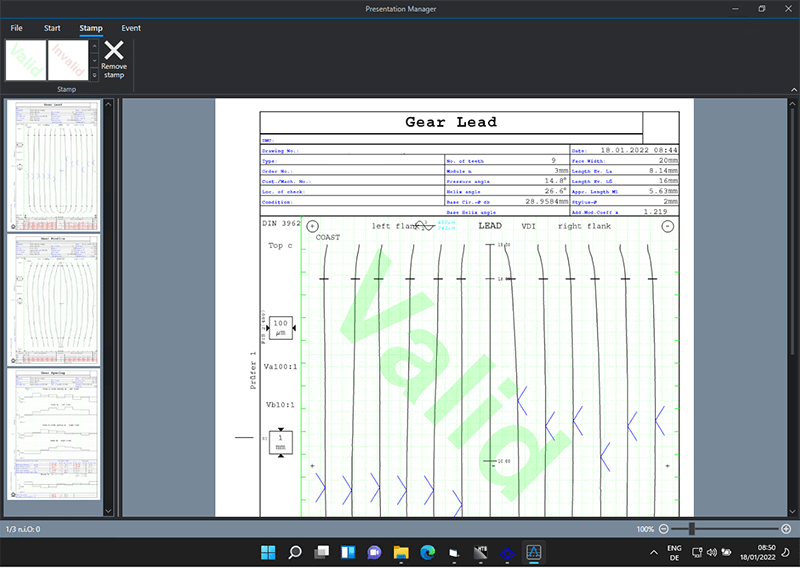The height and width of the screenshot is (568, 800).
Task: Select the Gear Lead page thumbnail
Action: [x=54, y=165]
